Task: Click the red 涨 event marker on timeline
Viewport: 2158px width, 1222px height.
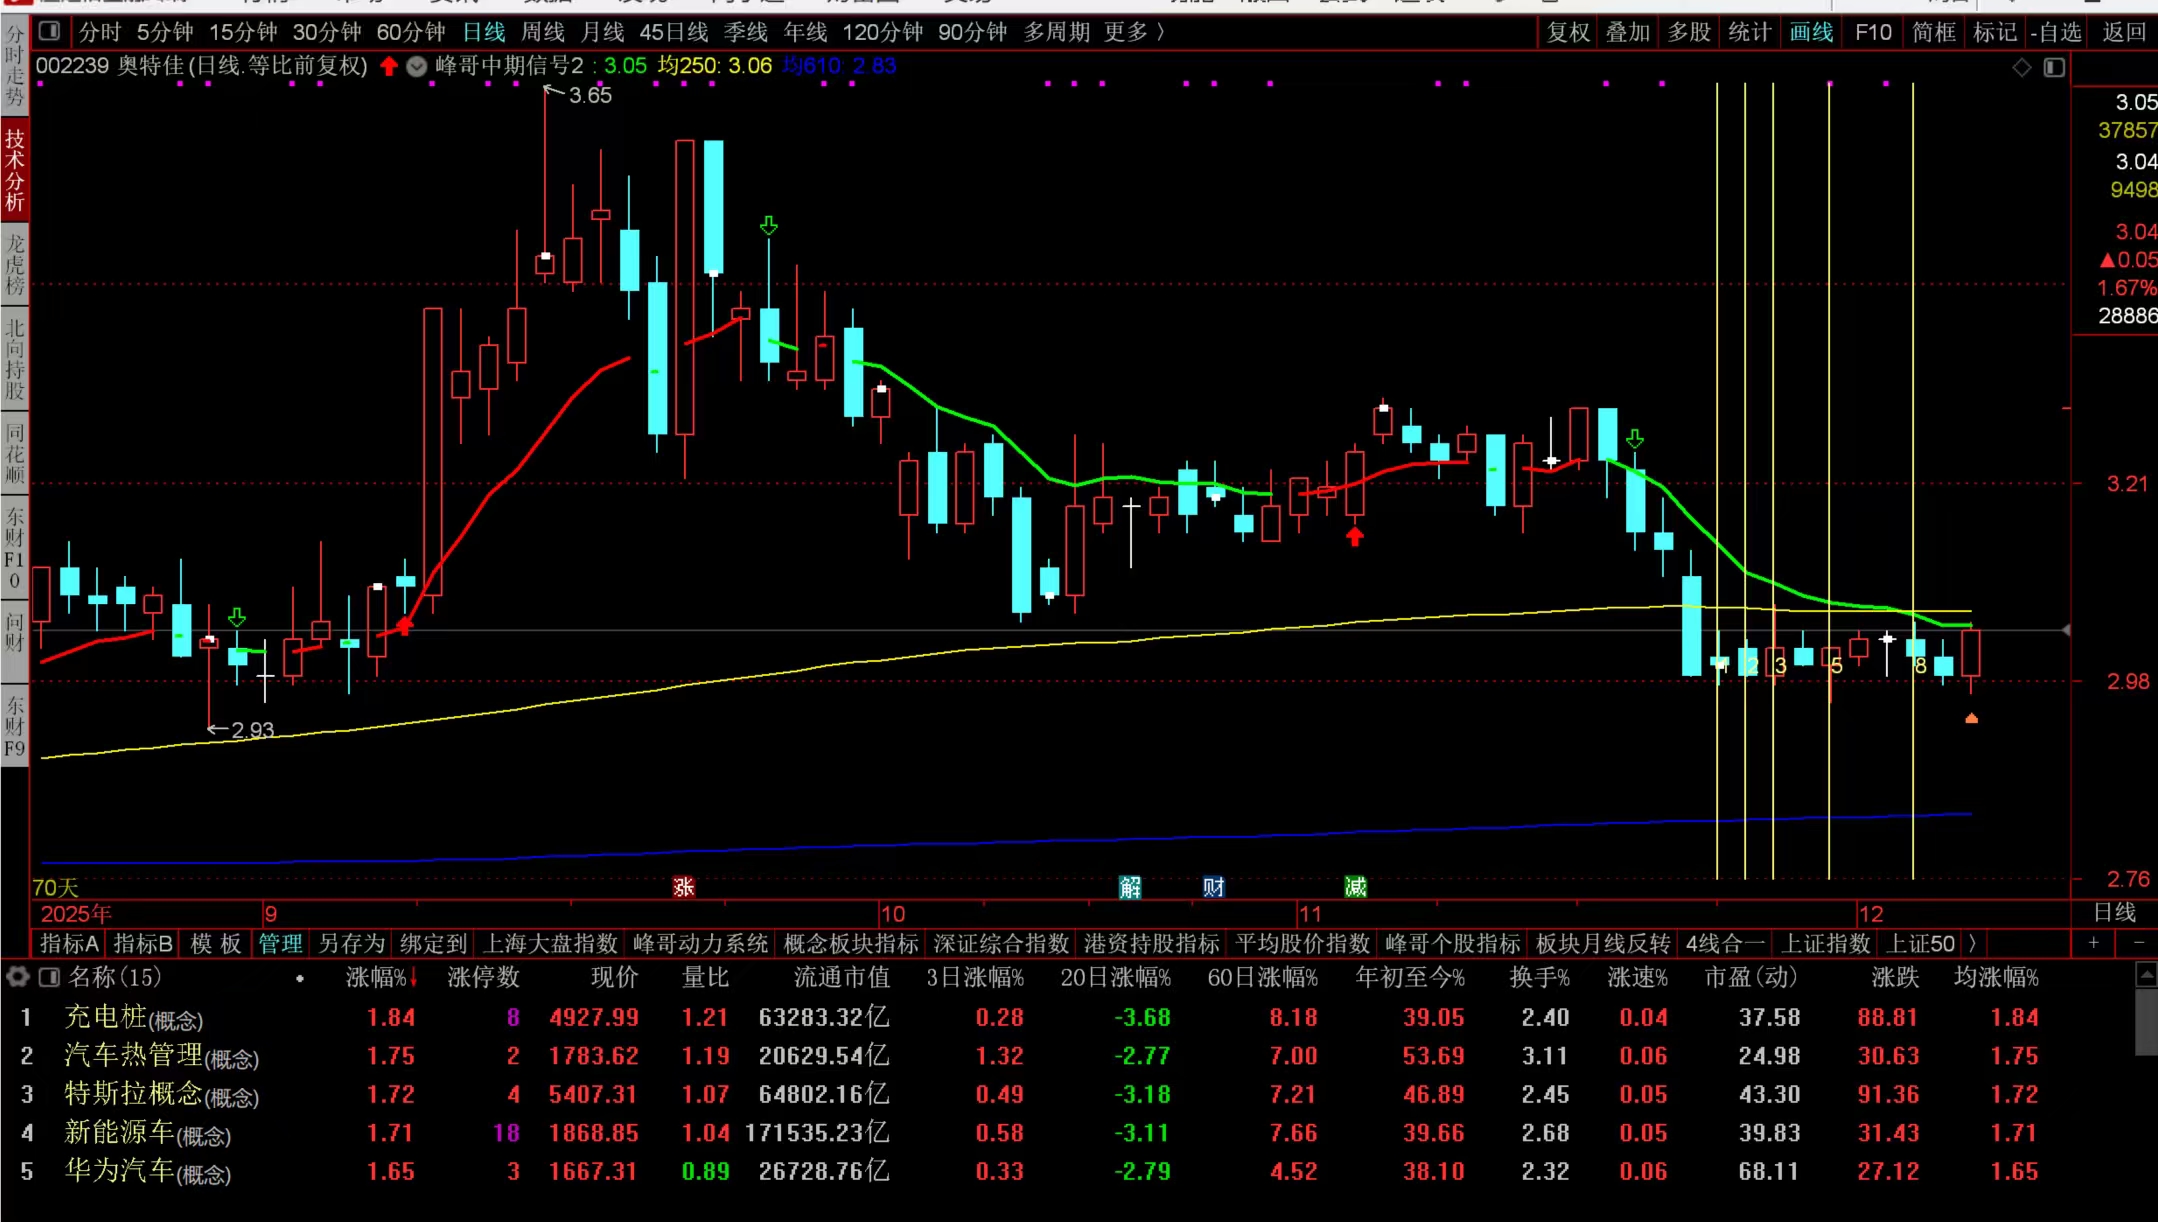Action: click(684, 887)
